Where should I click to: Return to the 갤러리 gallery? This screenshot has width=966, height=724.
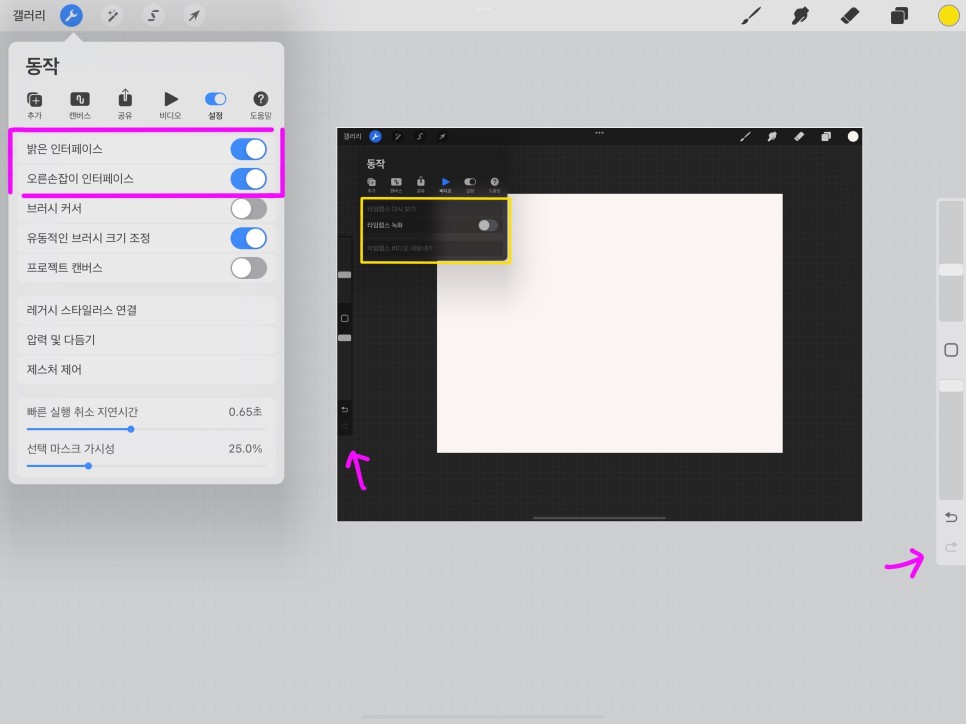point(29,15)
